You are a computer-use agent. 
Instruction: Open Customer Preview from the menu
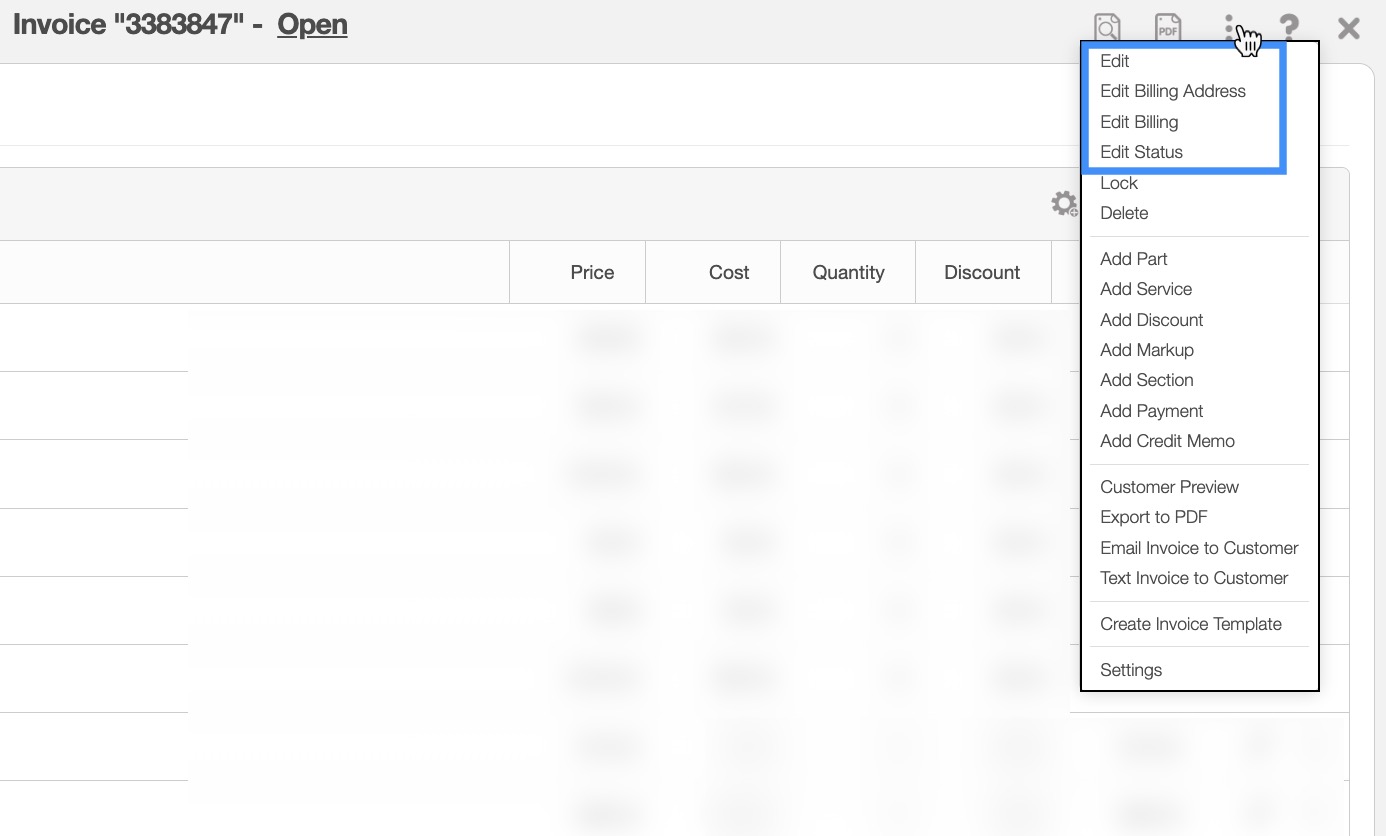(x=1169, y=487)
